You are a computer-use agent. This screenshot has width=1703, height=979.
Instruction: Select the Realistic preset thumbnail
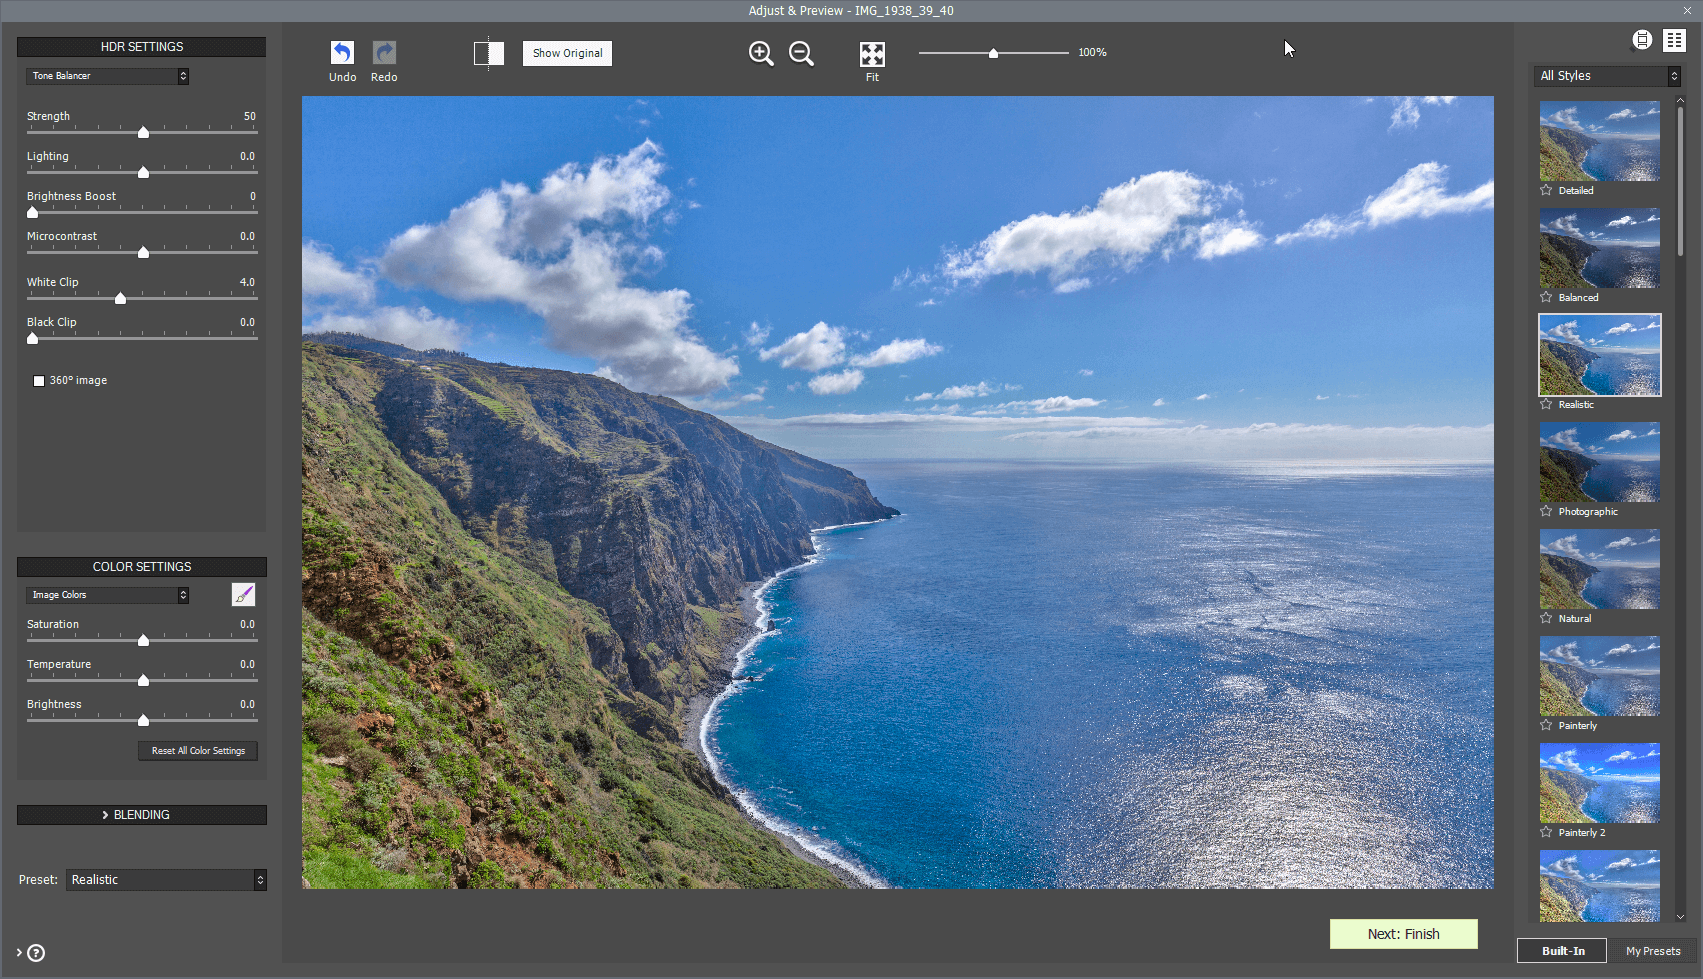coord(1599,355)
